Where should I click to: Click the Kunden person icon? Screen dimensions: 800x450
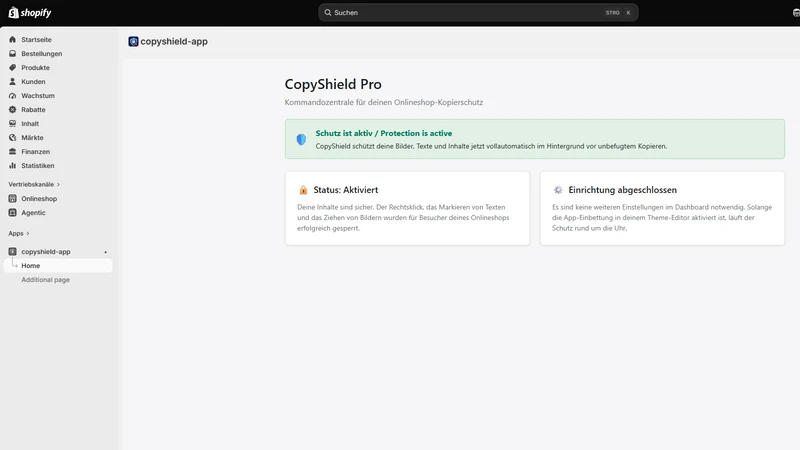coord(13,82)
